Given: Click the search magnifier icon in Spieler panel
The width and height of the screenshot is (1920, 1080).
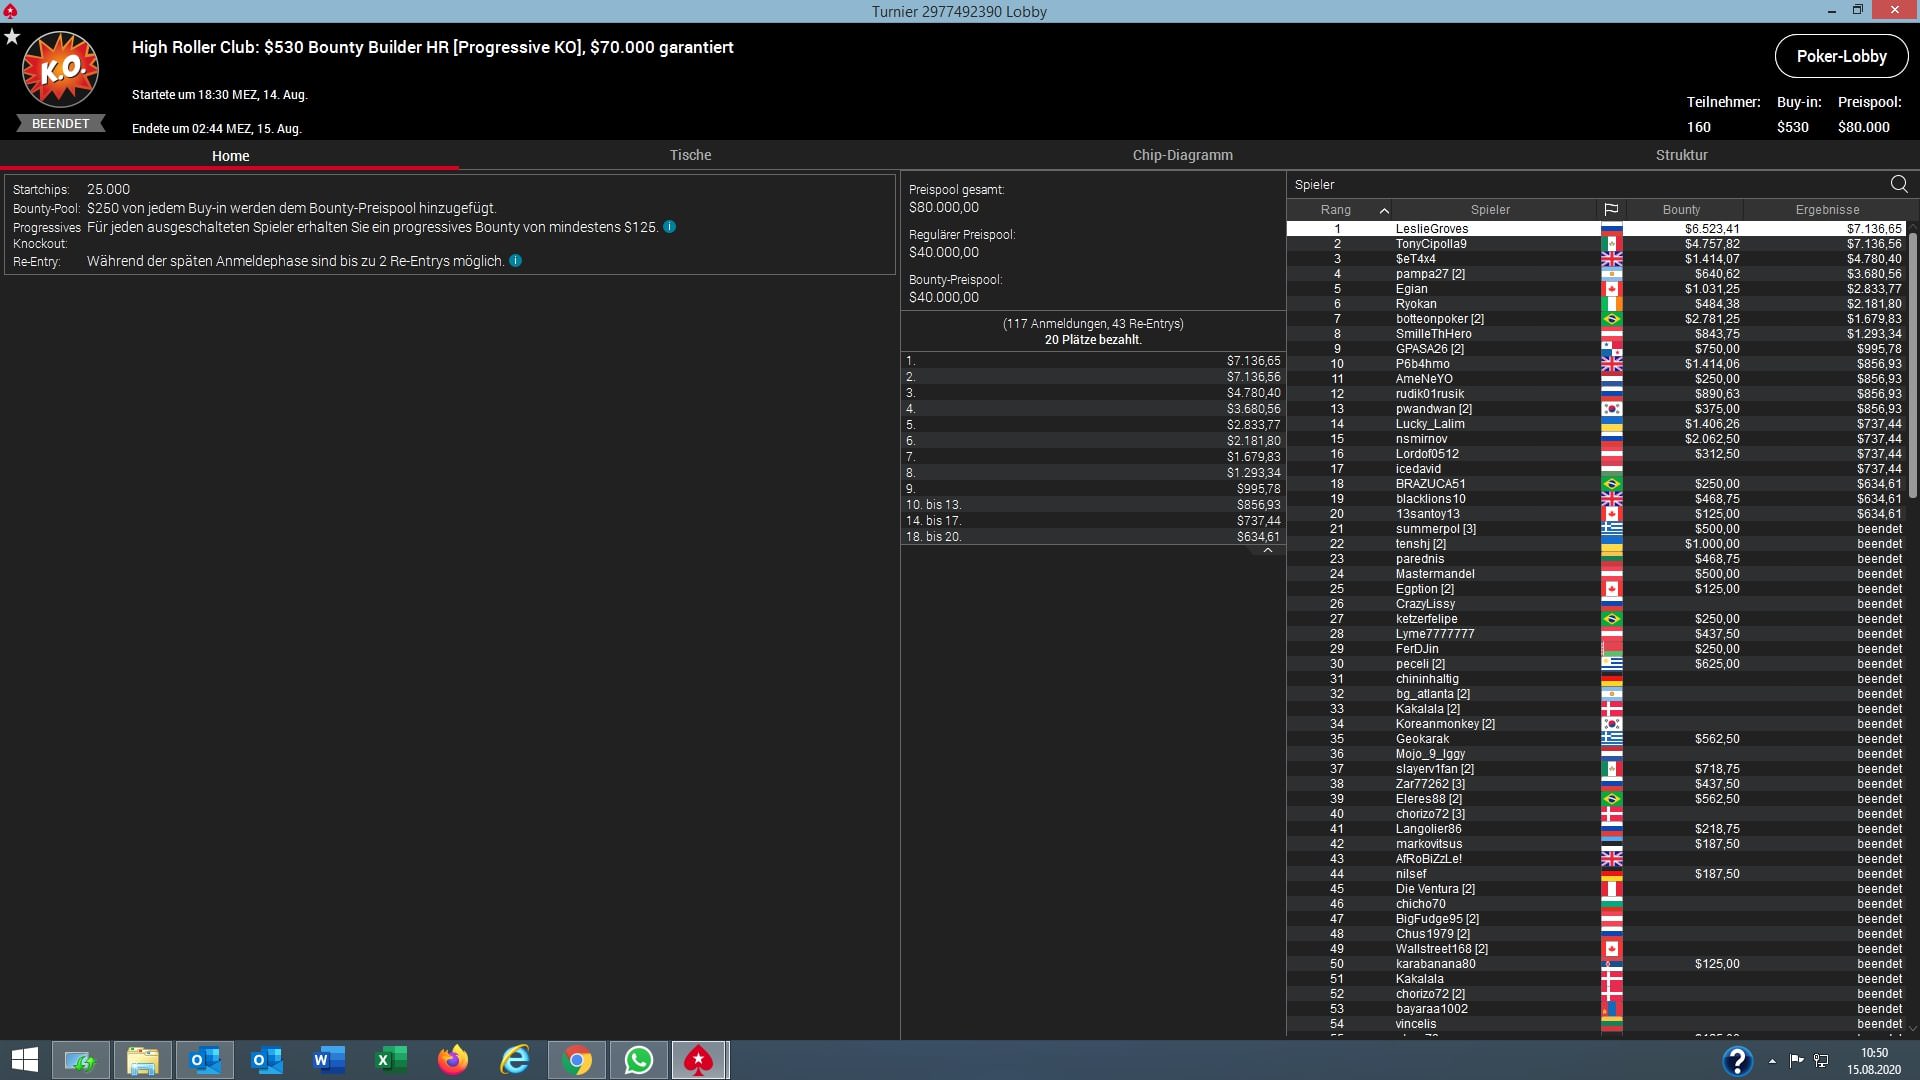Looking at the screenshot, I should point(1898,184).
